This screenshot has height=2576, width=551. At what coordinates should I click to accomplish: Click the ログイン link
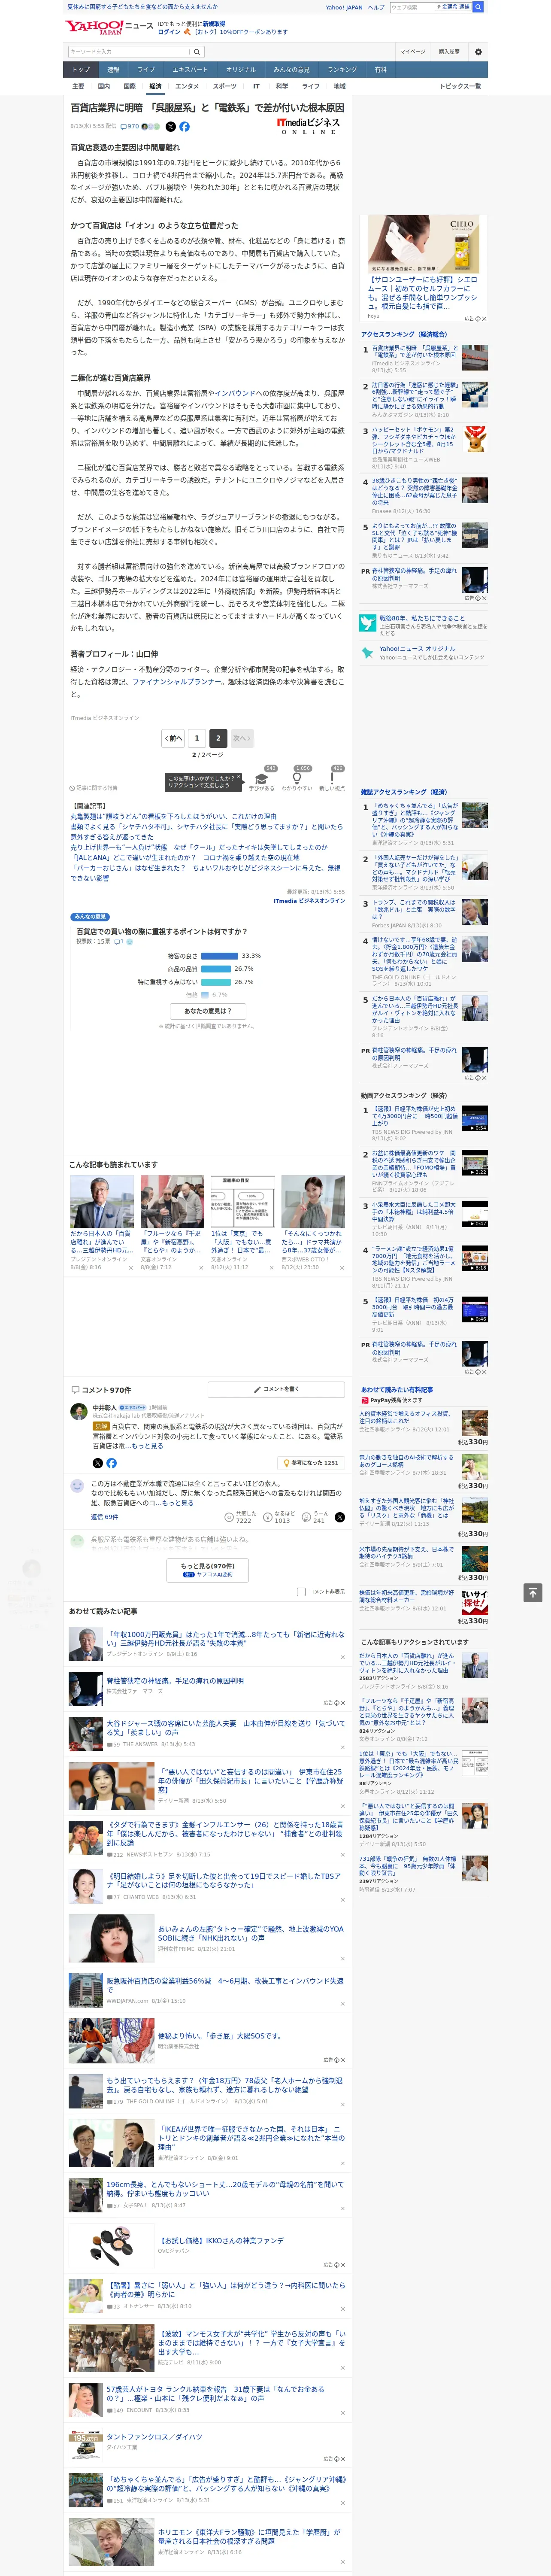point(169,32)
